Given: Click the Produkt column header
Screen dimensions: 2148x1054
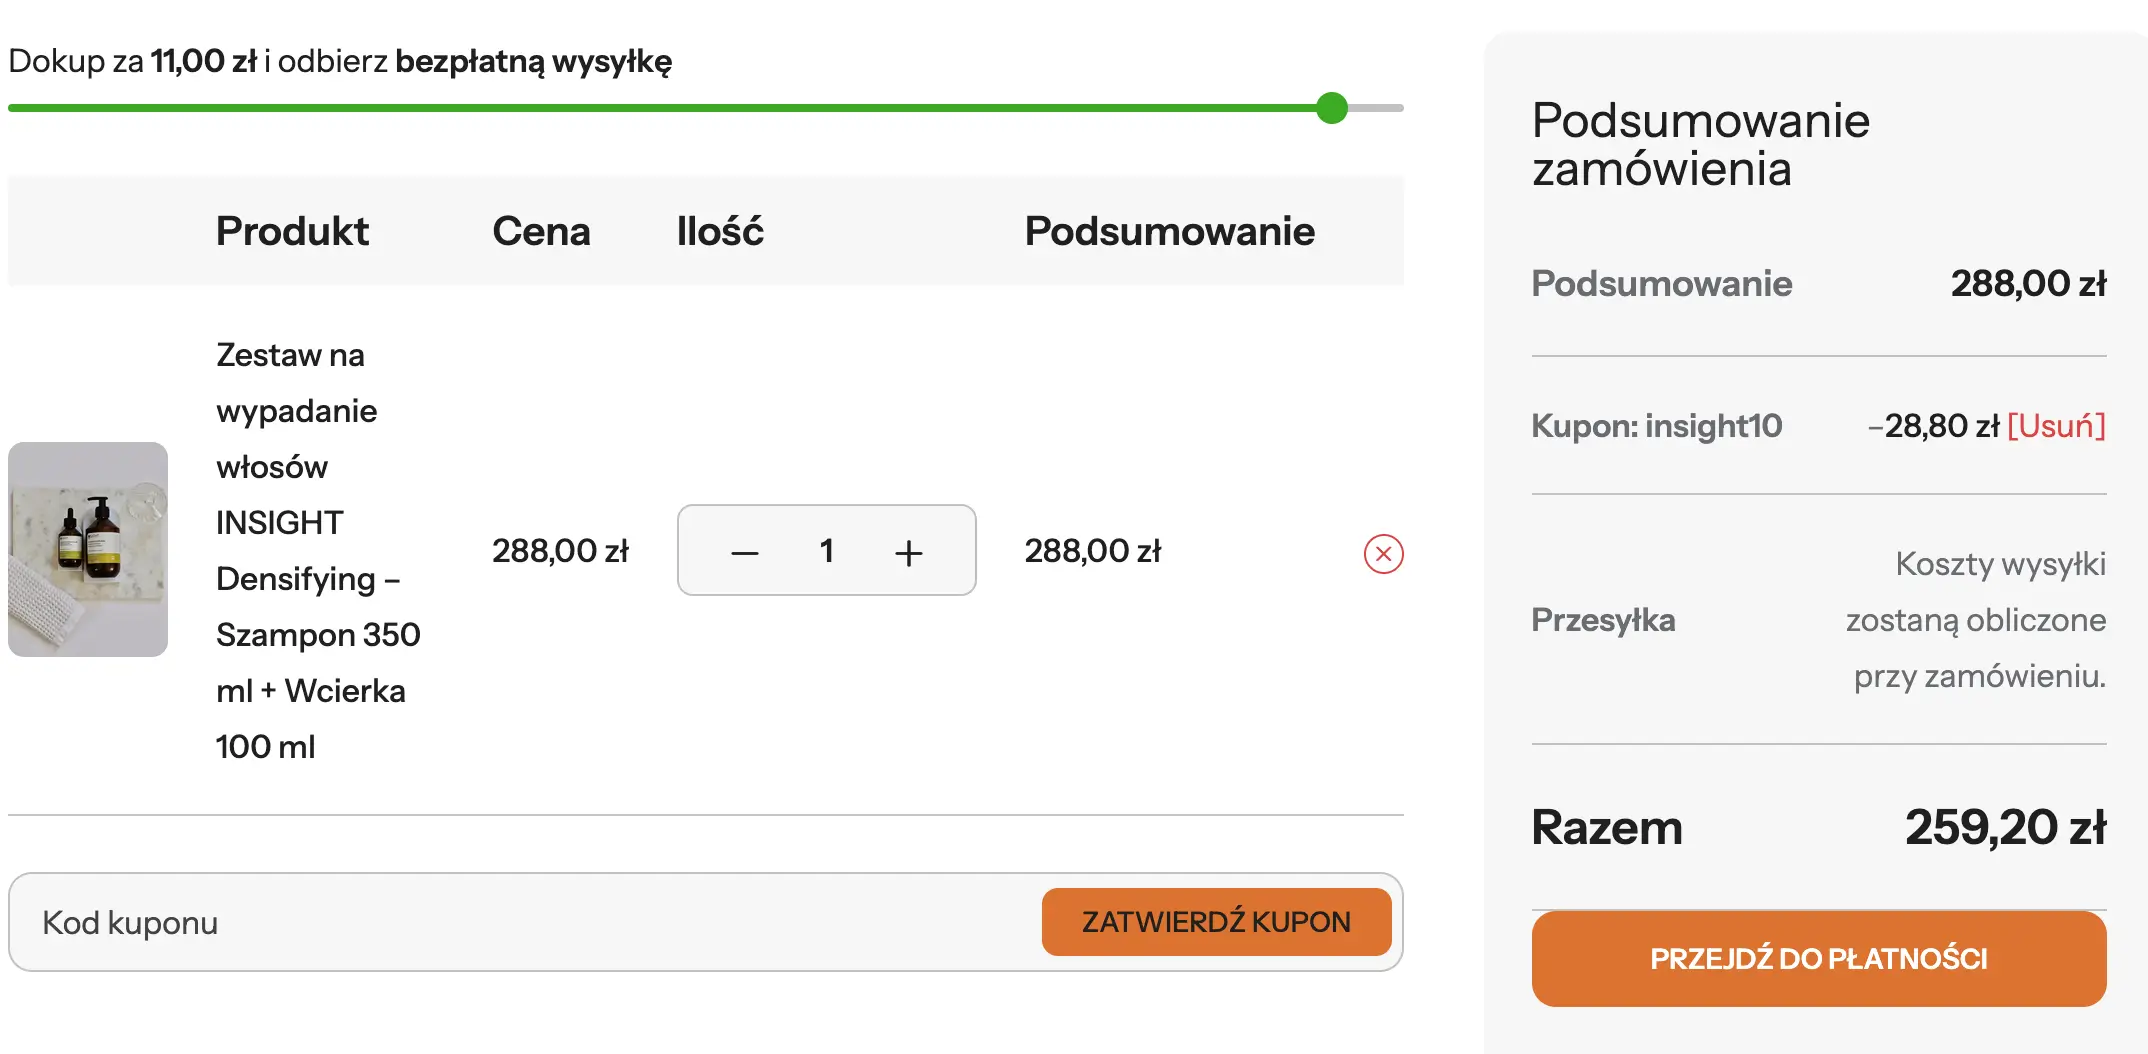Looking at the screenshot, I should [x=292, y=231].
